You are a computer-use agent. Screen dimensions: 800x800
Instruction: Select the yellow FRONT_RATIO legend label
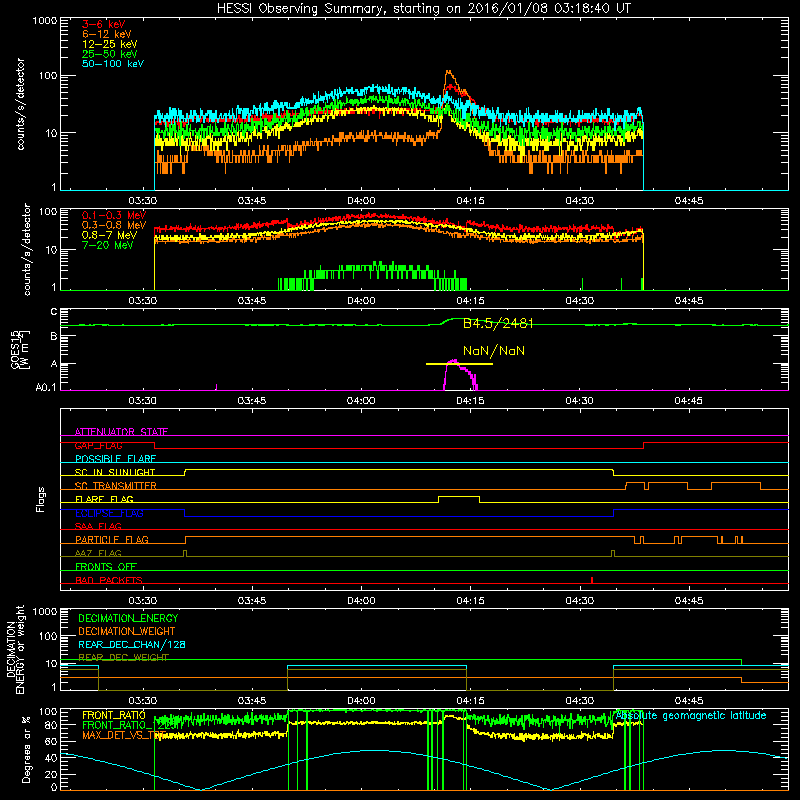tap(114, 715)
